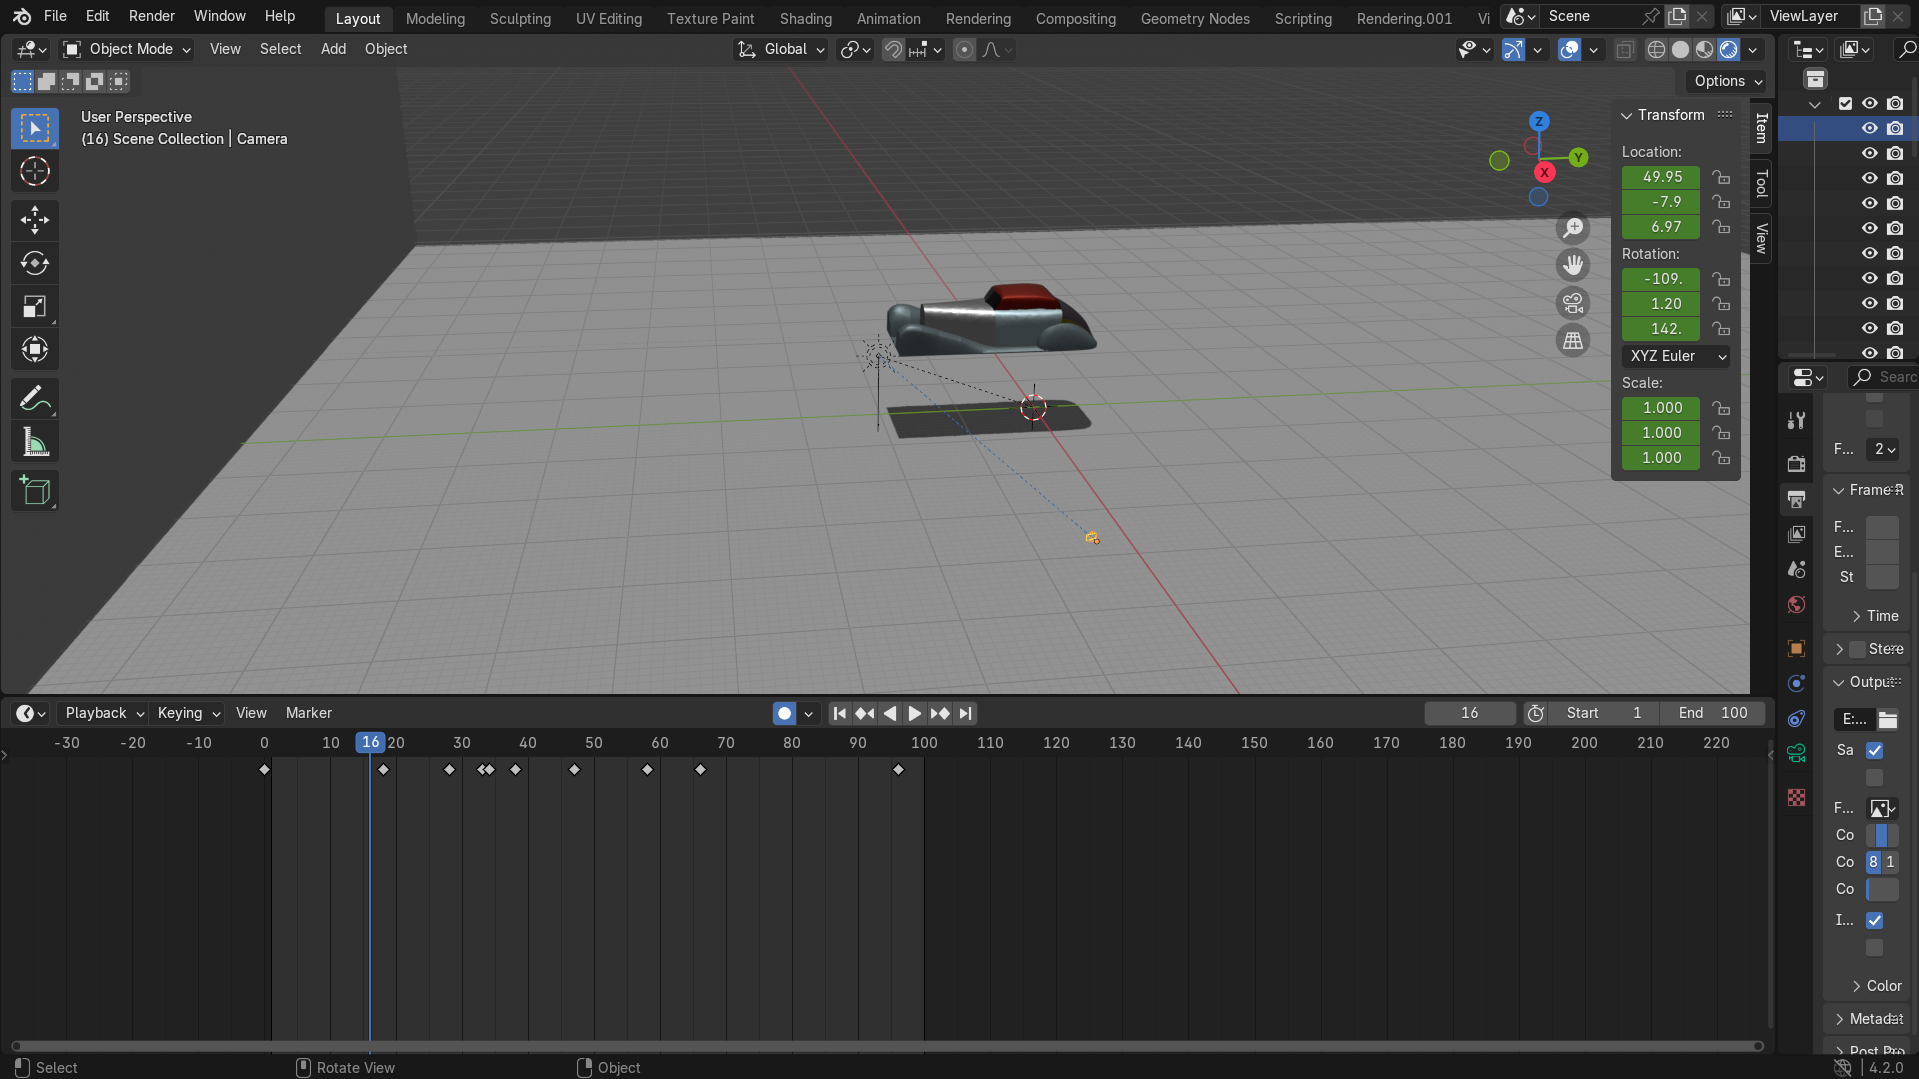Switch to rendered viewport shading
Screen dimensions: 1919x1079
pos(1729,49)
